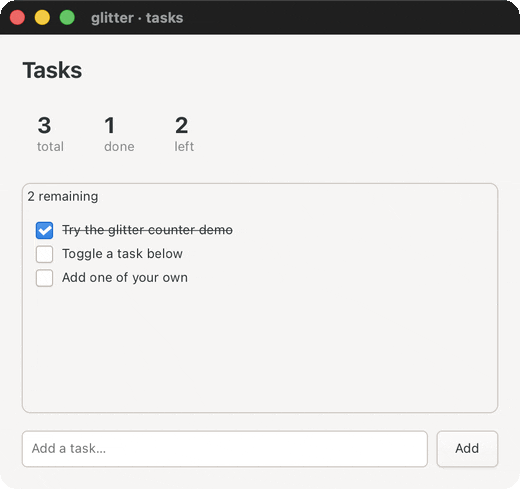Image resolution: width=520 pixels, height=489 pixels.
Task: Click the Add button
Action: (x=467, y=449)
